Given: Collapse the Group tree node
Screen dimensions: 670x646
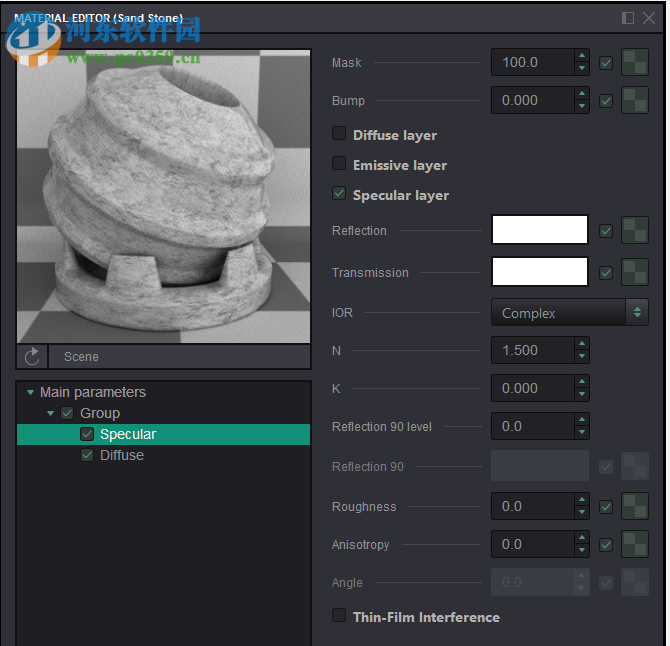Looking at the screenshot, I should (x=50, y=413).
